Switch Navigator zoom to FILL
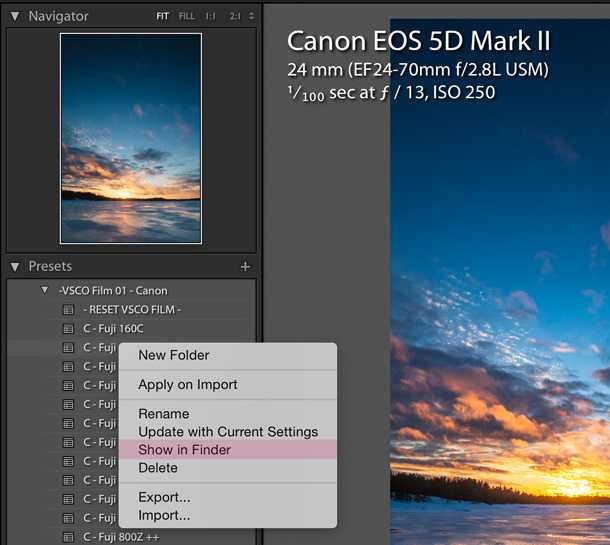 pos(187,16)
